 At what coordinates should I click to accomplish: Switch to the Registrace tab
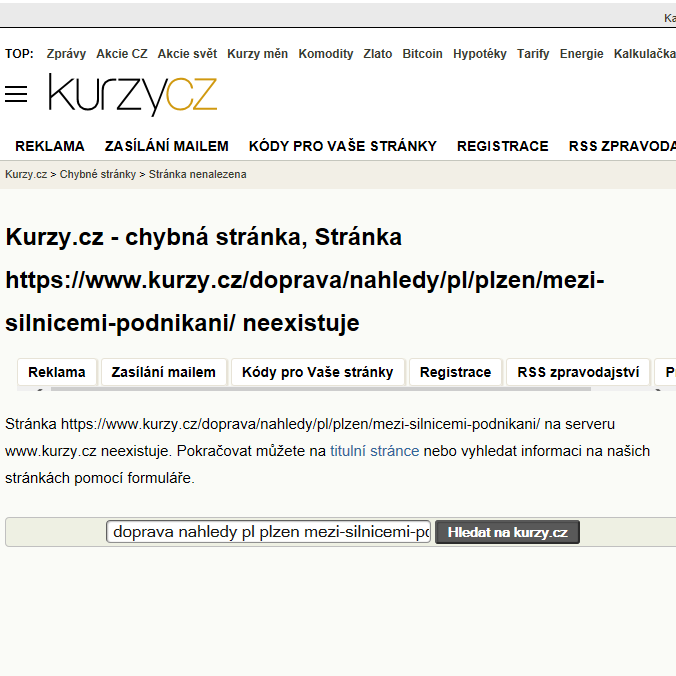click(455, 372)
